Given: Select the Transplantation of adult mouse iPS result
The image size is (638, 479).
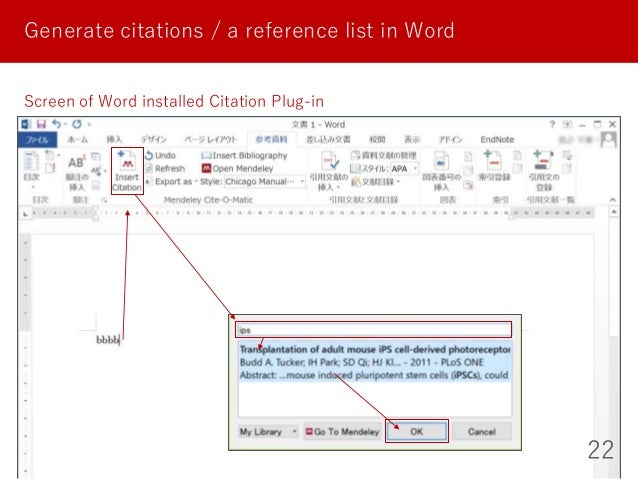Looking at the screenshot, I should tap(375, 362).
